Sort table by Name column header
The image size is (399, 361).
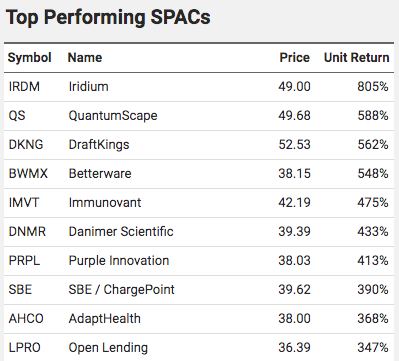coord(85,58)
